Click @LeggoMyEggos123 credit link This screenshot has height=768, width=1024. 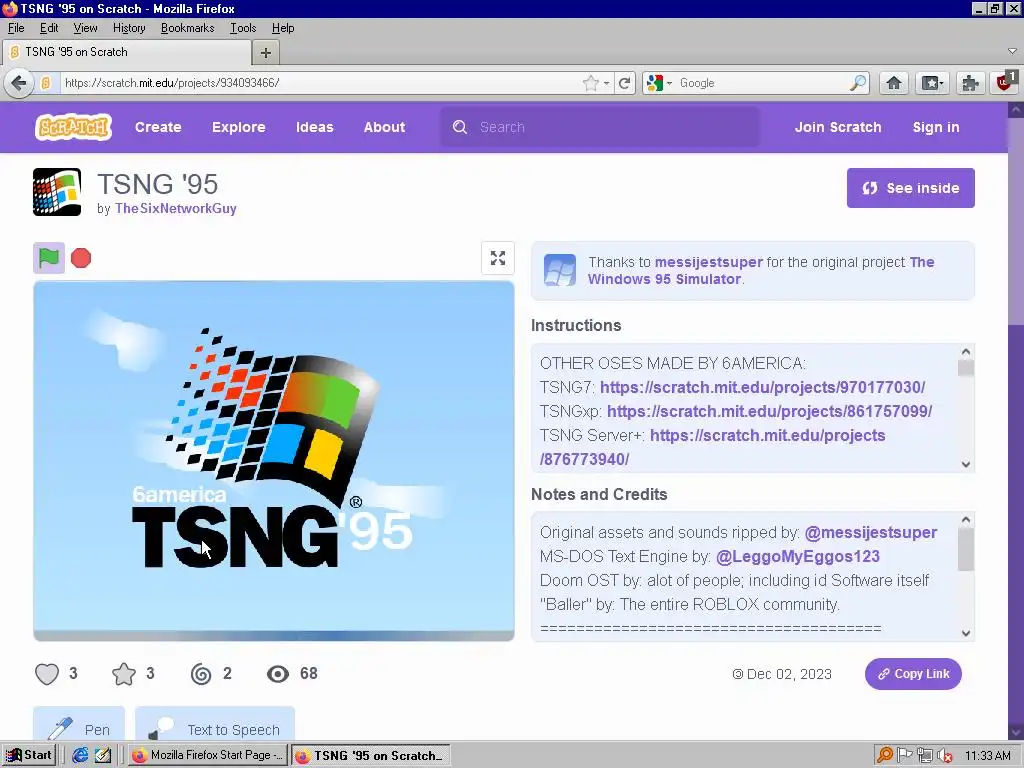[x=798, y=556]
